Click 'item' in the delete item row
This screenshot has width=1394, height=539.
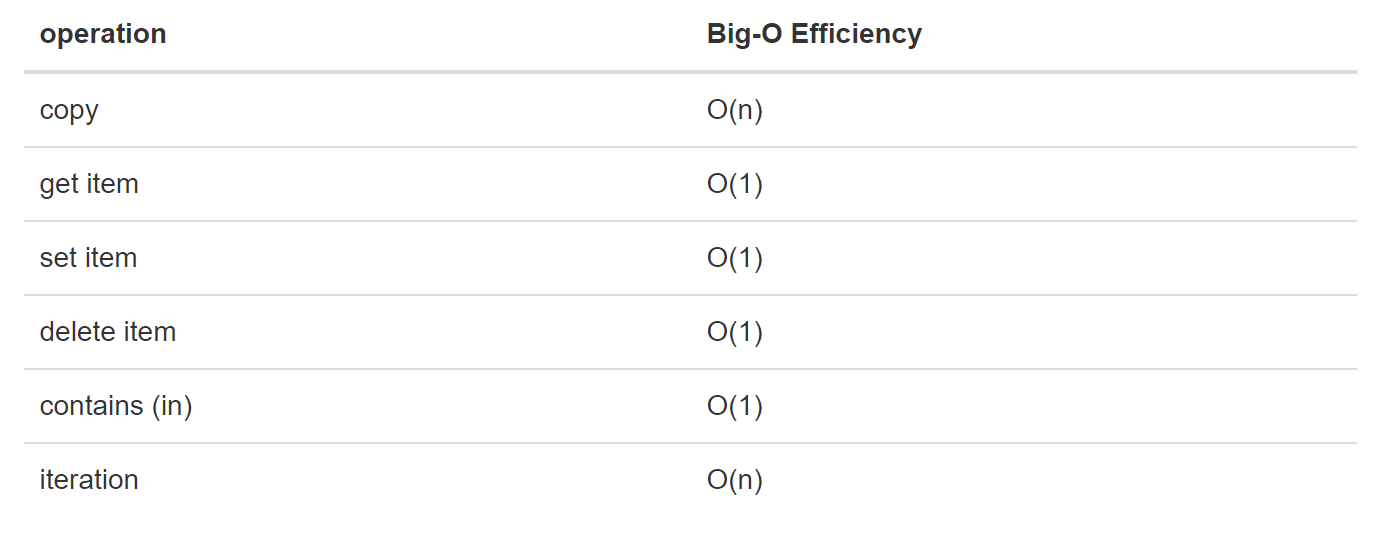click(x=150, y=332)
